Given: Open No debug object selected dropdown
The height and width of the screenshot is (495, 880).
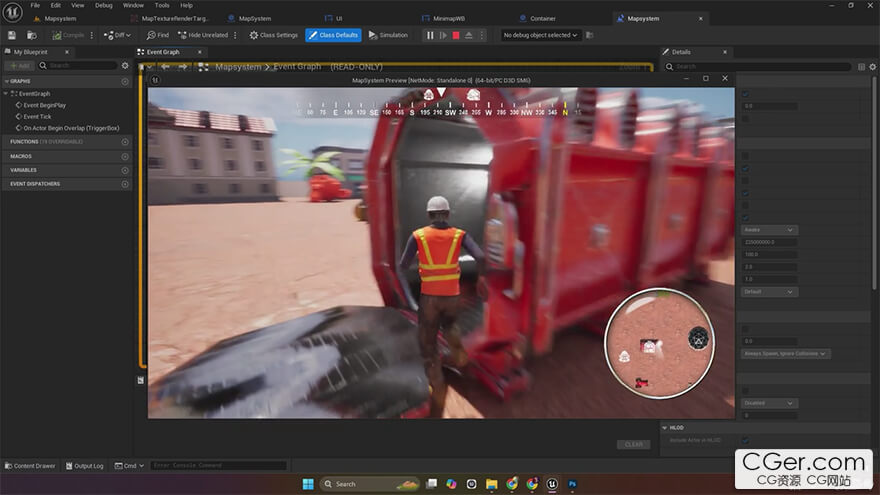Looking at the screenshot, I should [x=540, y=35].
